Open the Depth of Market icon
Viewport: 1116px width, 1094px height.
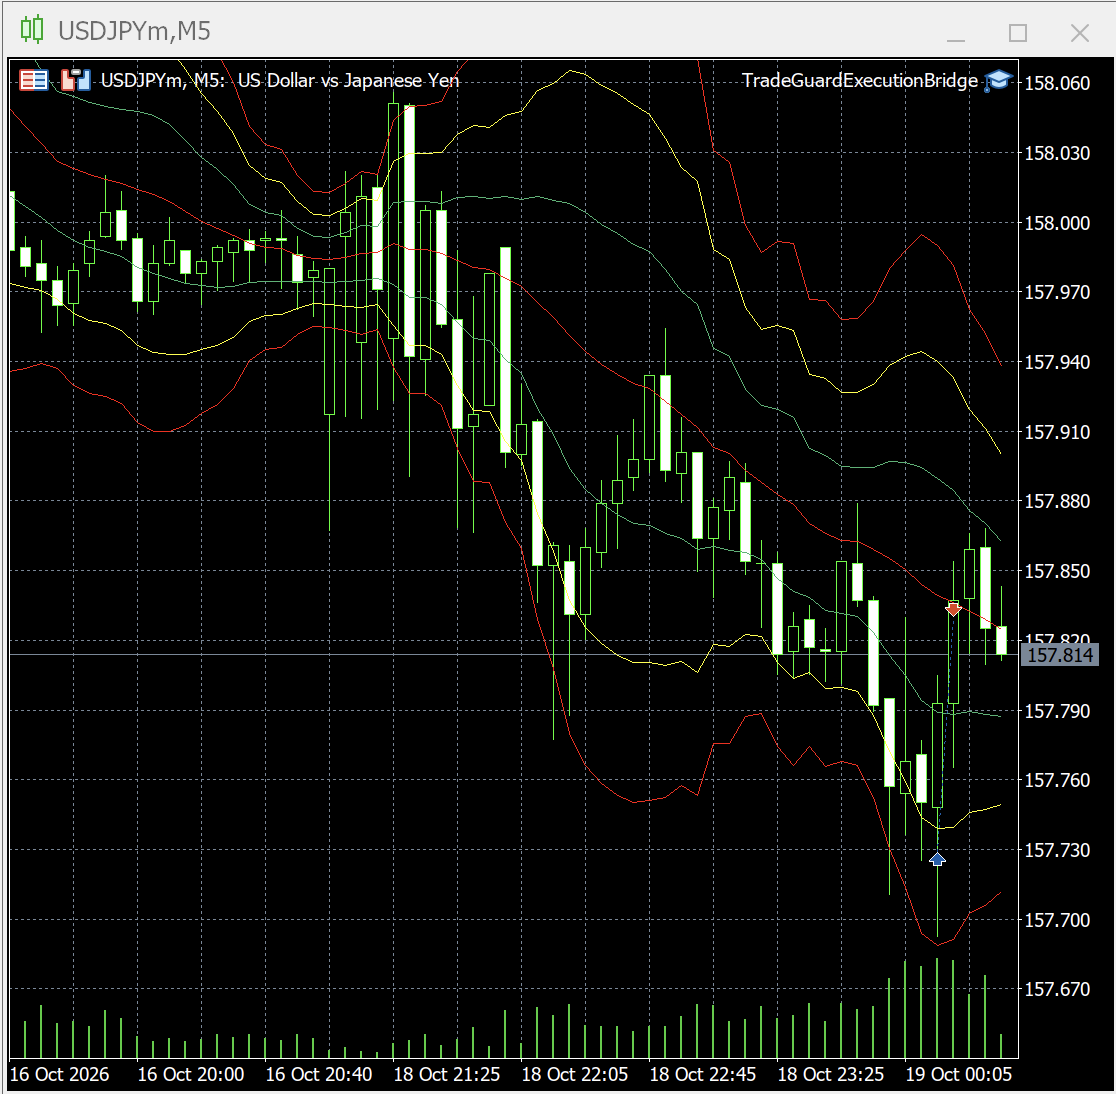[x=76, y=80]
